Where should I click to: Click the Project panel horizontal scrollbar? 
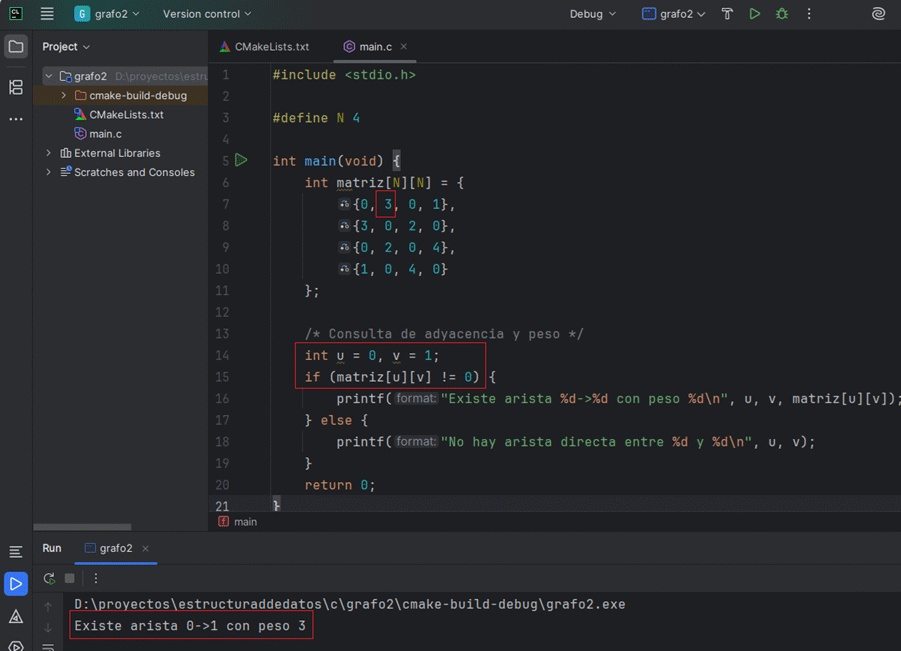click(x=82, y=527)
